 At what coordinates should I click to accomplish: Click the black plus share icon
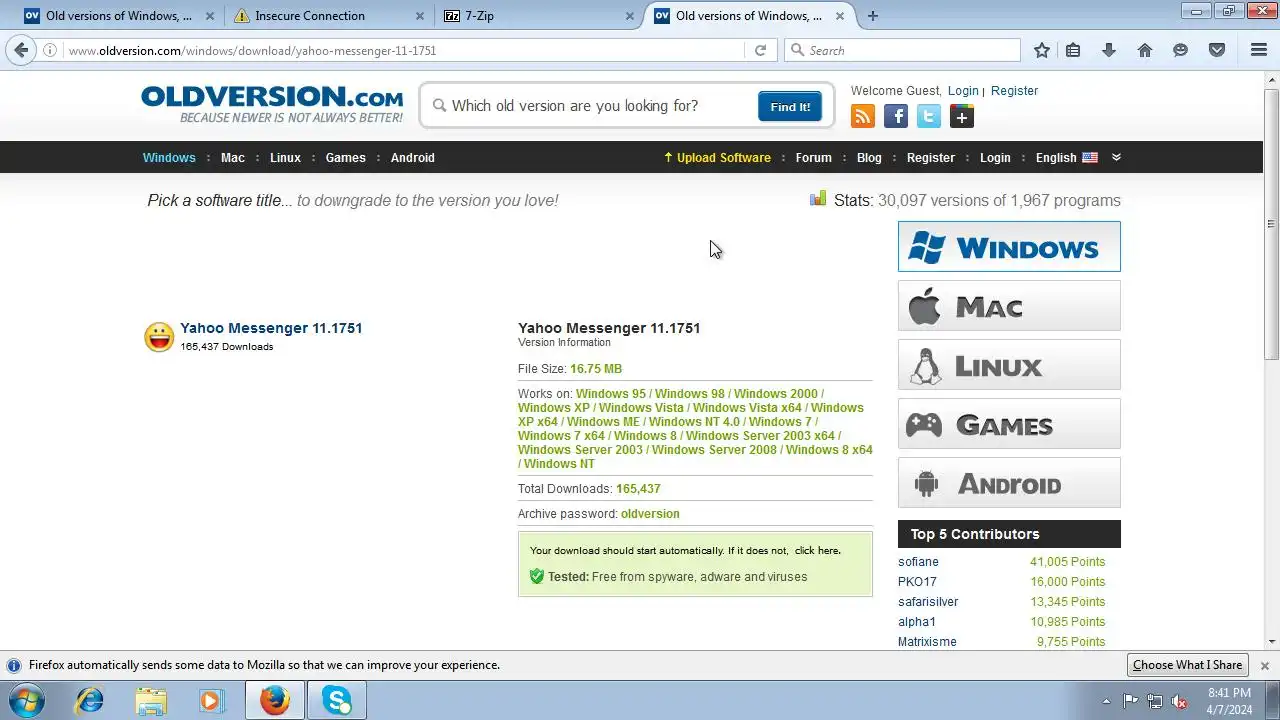click(x=962, y=117)
